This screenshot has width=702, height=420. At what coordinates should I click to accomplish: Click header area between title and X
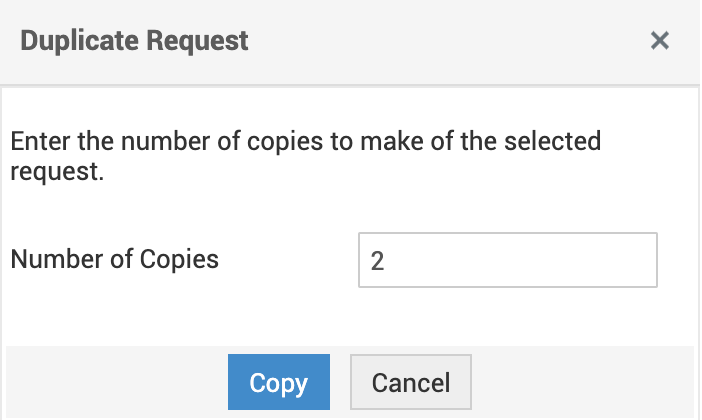click(450, 41)
